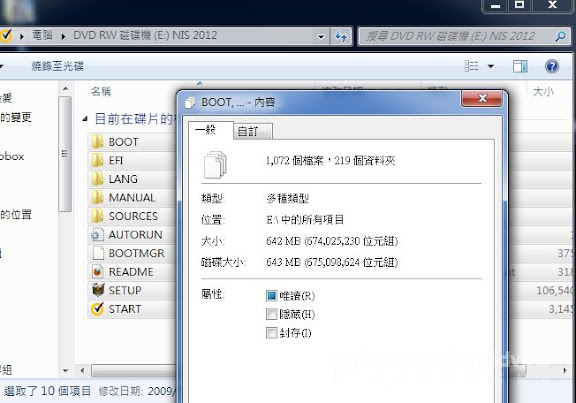Switch to the 自訂 tab
576x403 pixels.
click(253, 132)
